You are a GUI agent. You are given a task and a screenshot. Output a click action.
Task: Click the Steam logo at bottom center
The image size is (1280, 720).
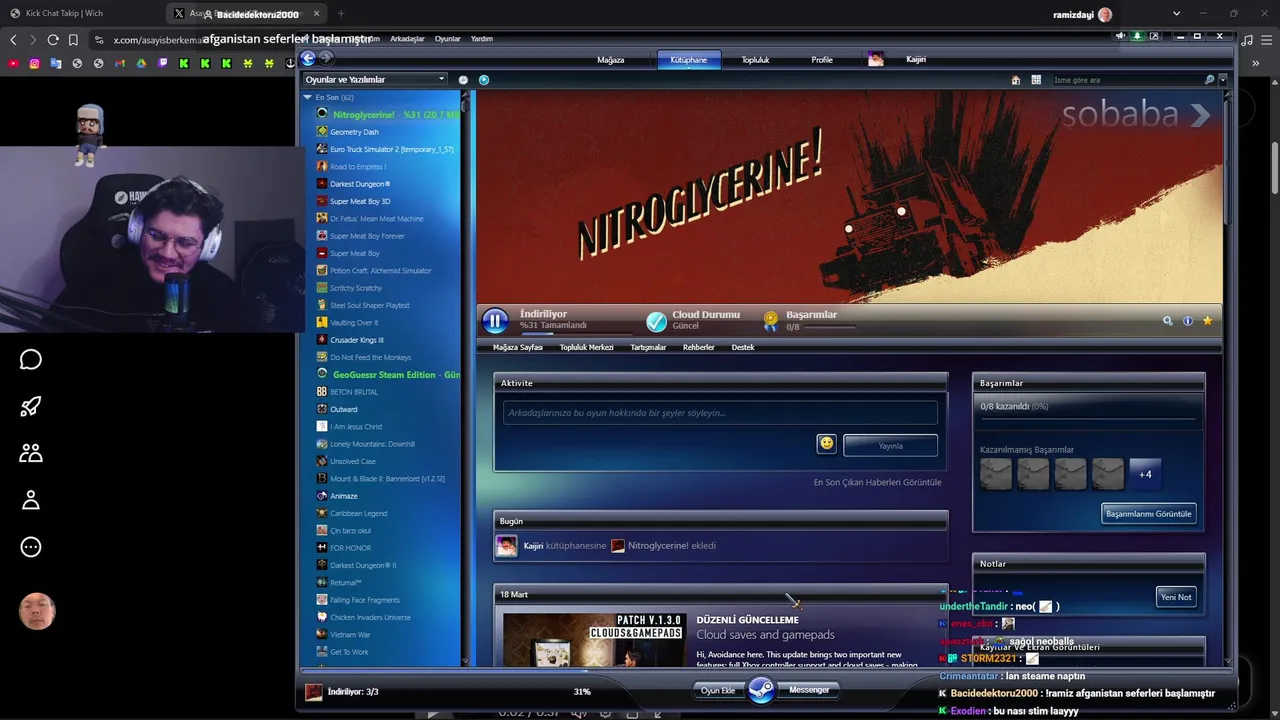pyautogui.click(x=761, y=690)
